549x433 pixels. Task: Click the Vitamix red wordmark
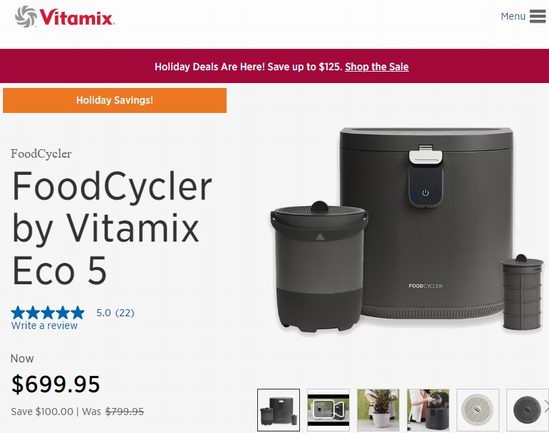click(x=77, y=17)
